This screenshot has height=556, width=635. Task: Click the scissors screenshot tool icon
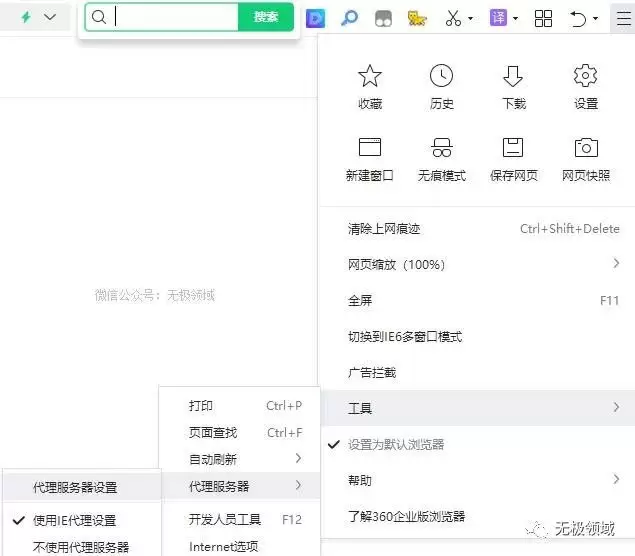[453, 18]
